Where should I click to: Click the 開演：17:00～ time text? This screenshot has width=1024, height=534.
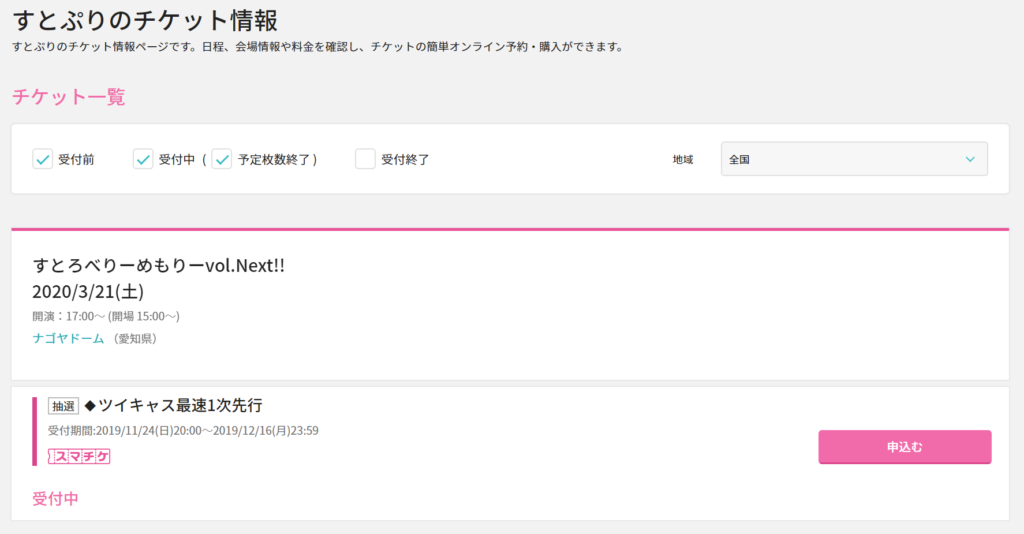(x=106, y=316)
